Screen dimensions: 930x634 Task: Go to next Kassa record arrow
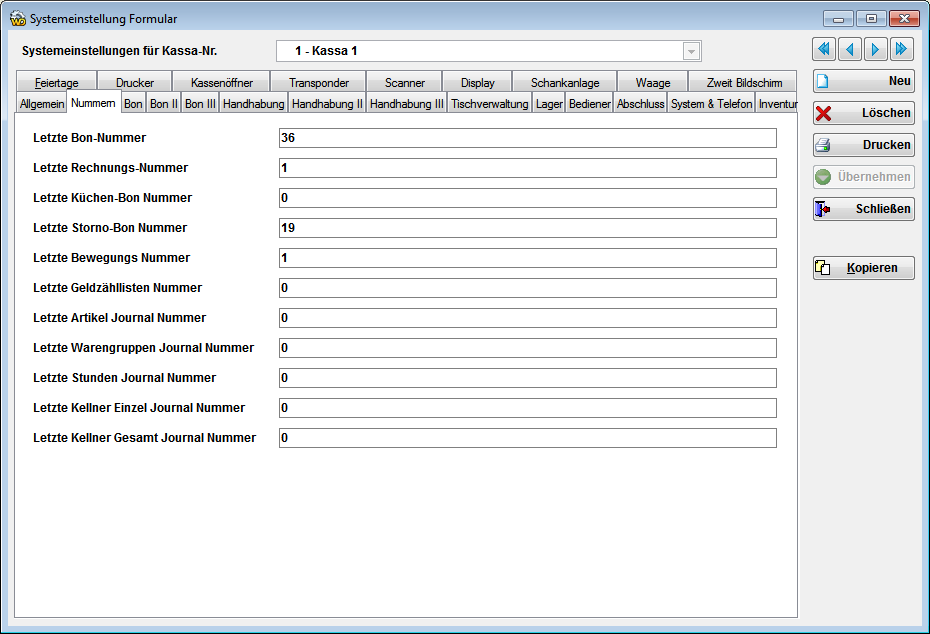[875, 49]
